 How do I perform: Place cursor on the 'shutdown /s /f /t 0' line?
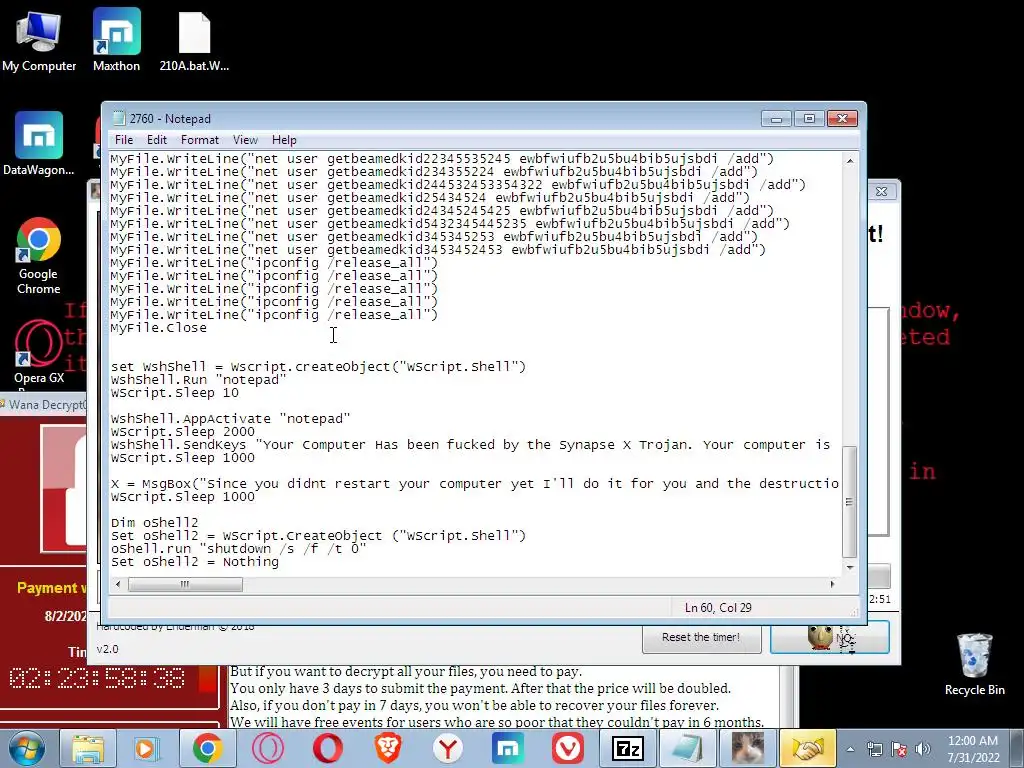[x=238, y=549]
